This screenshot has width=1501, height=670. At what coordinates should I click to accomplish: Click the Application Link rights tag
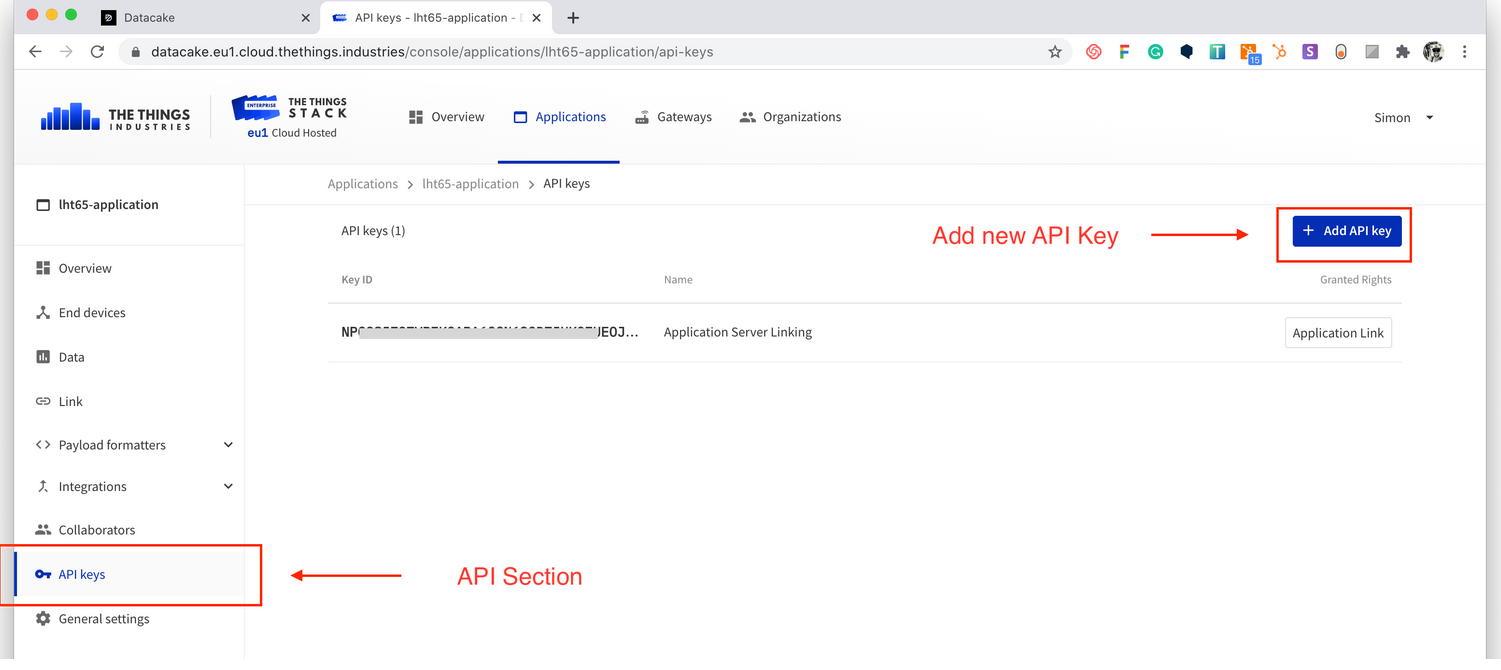1338,333
